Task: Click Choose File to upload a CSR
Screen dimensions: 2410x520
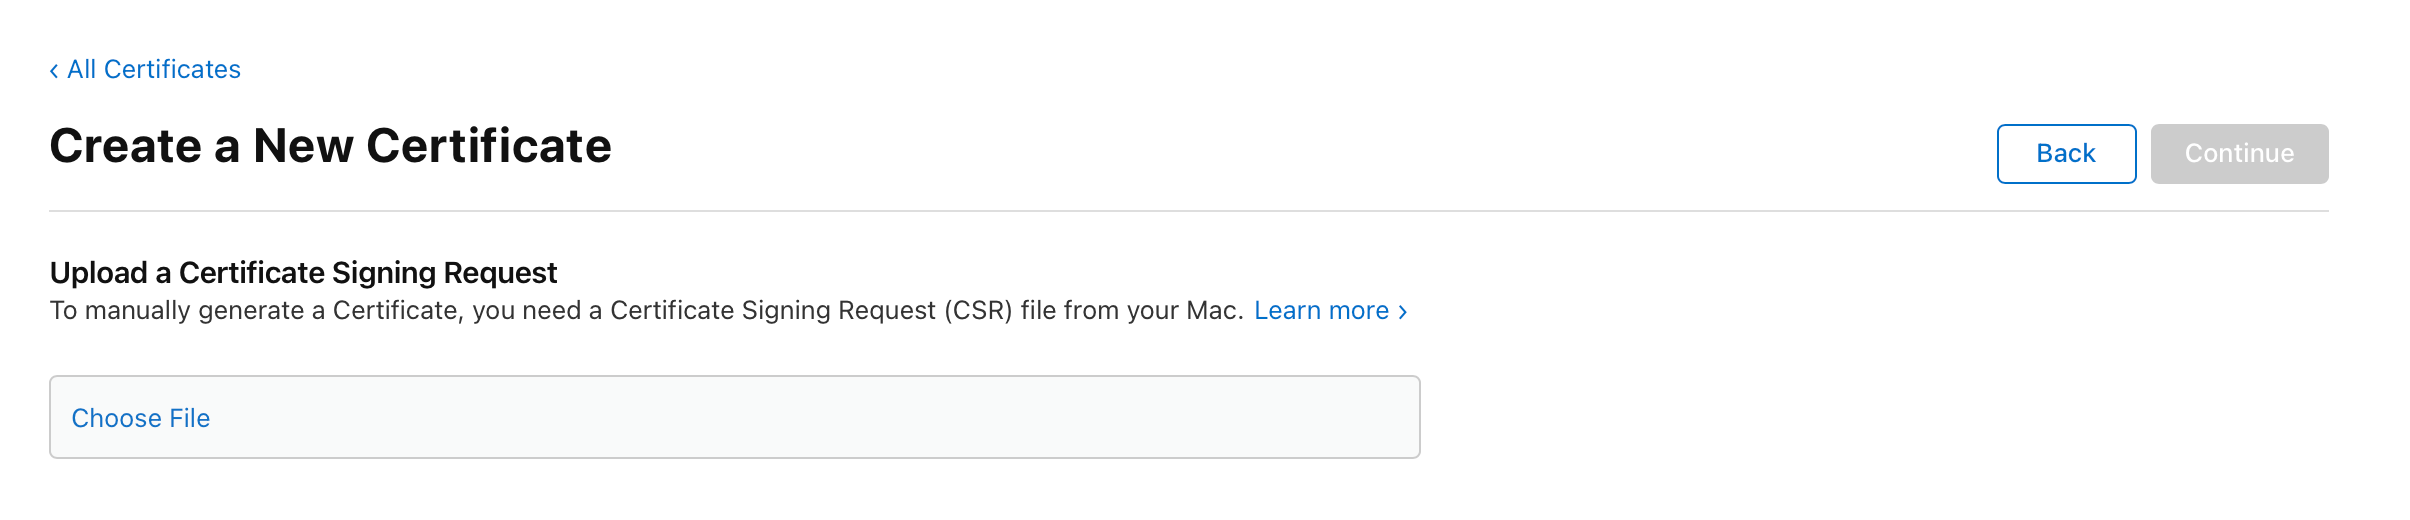Action: [x=141, y=418]
